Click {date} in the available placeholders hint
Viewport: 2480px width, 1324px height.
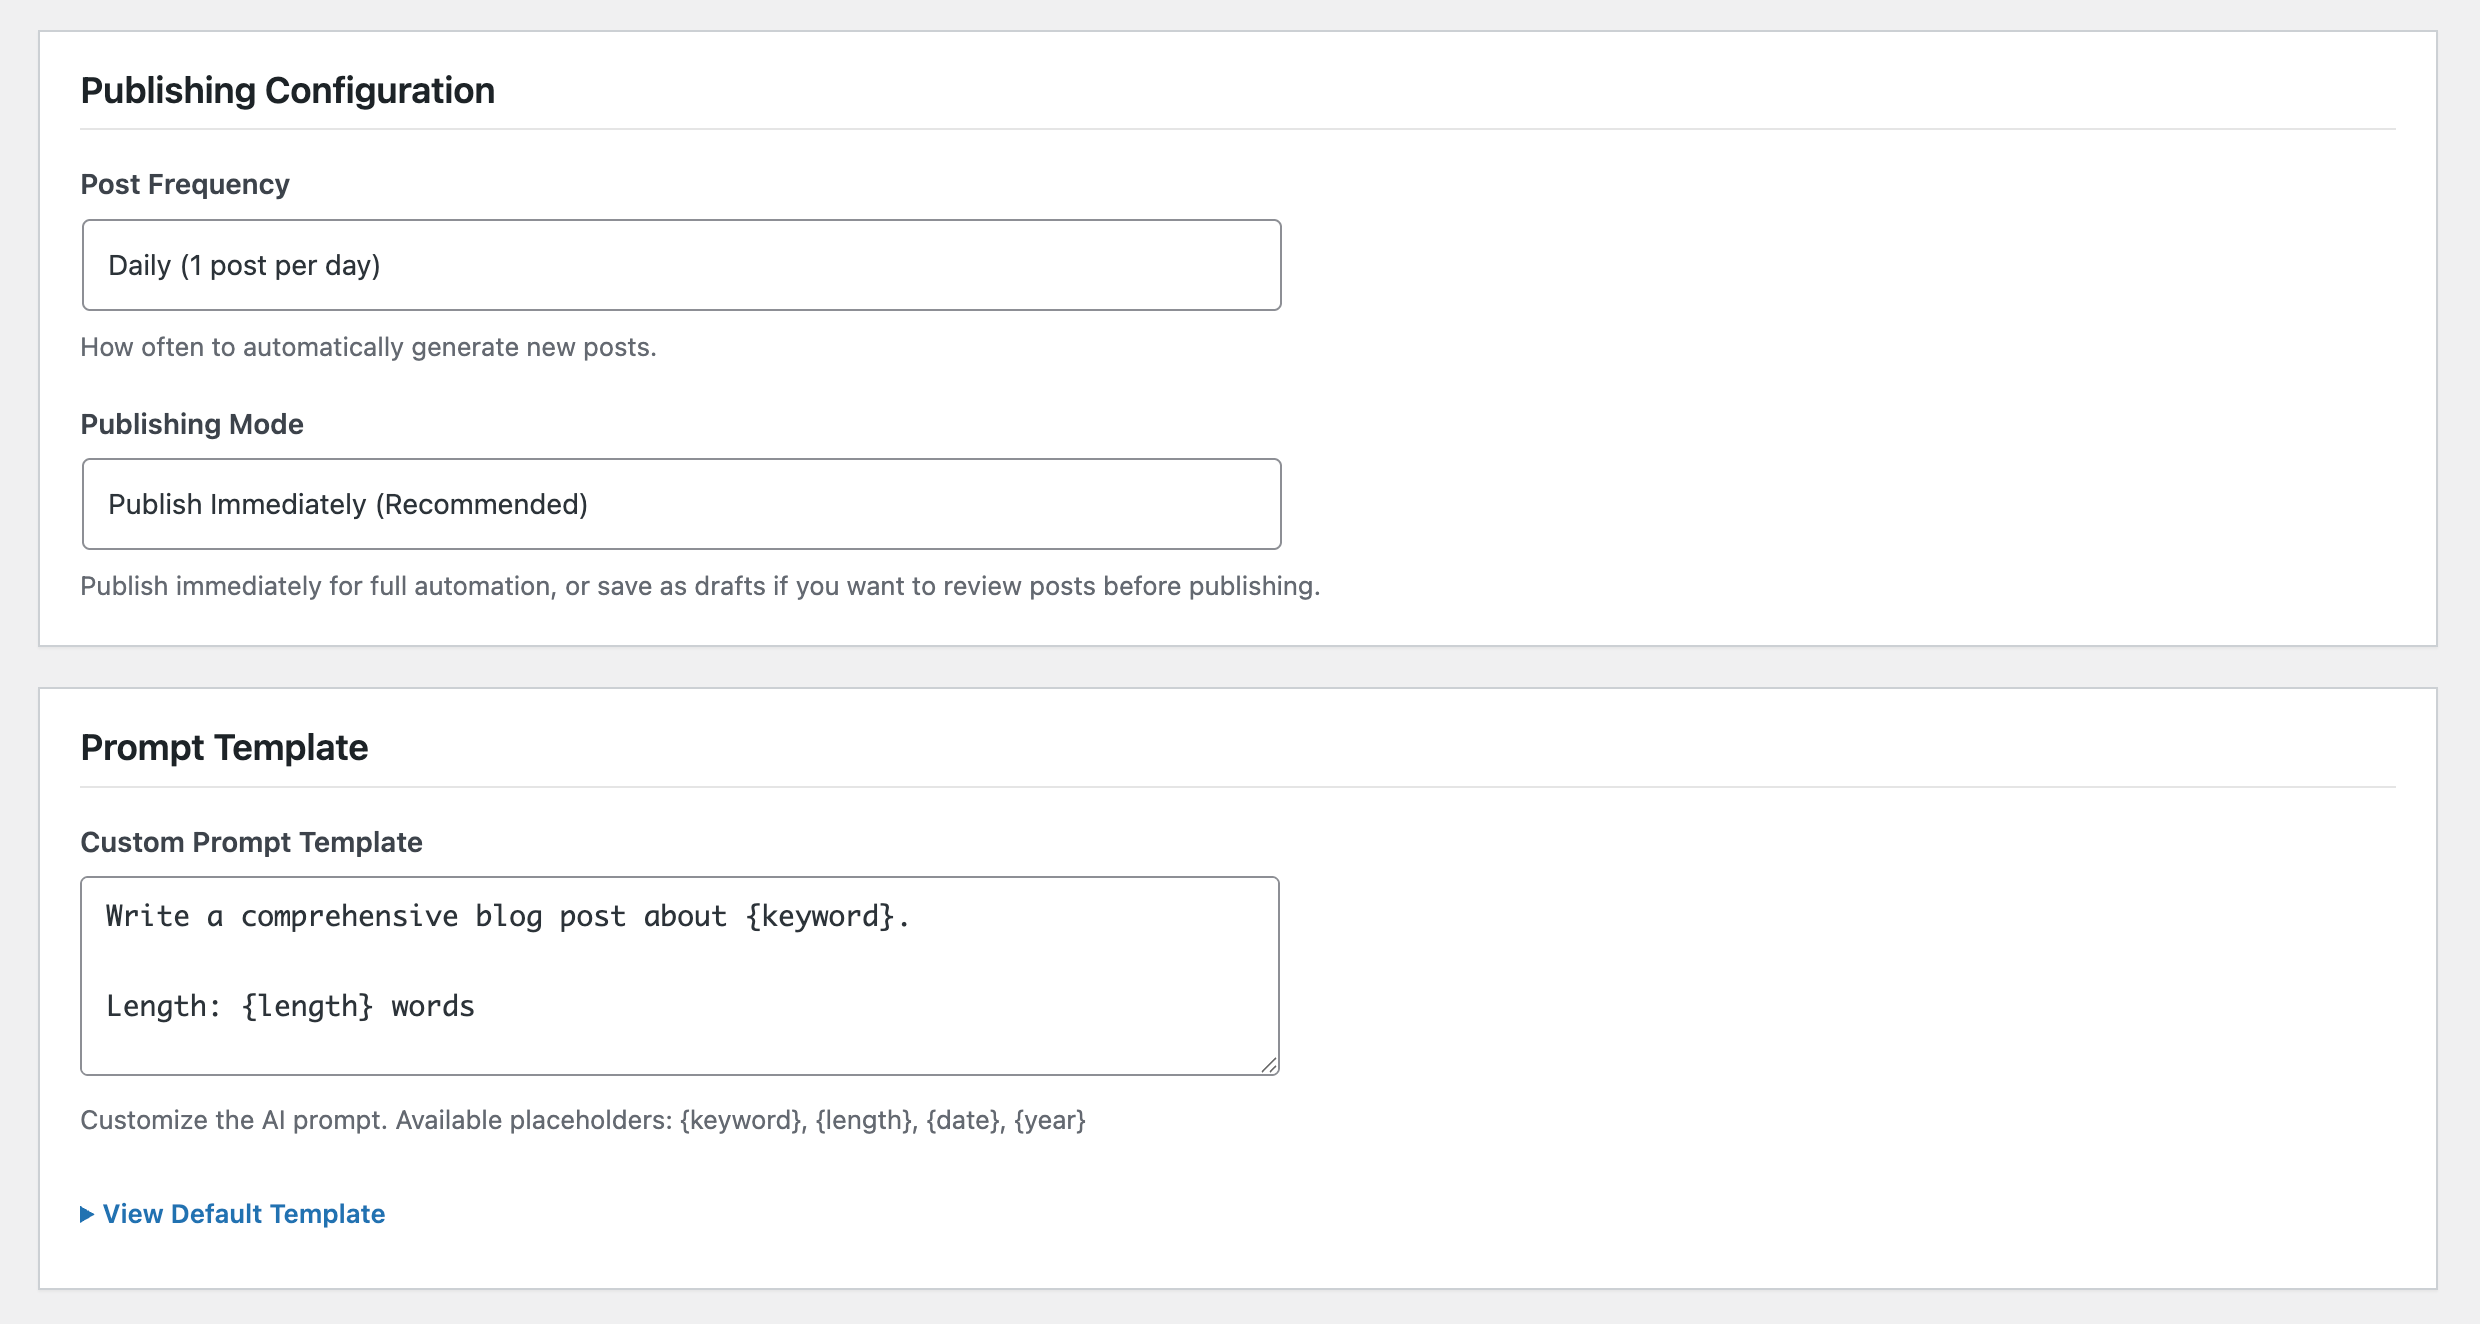coord(962,1120)
